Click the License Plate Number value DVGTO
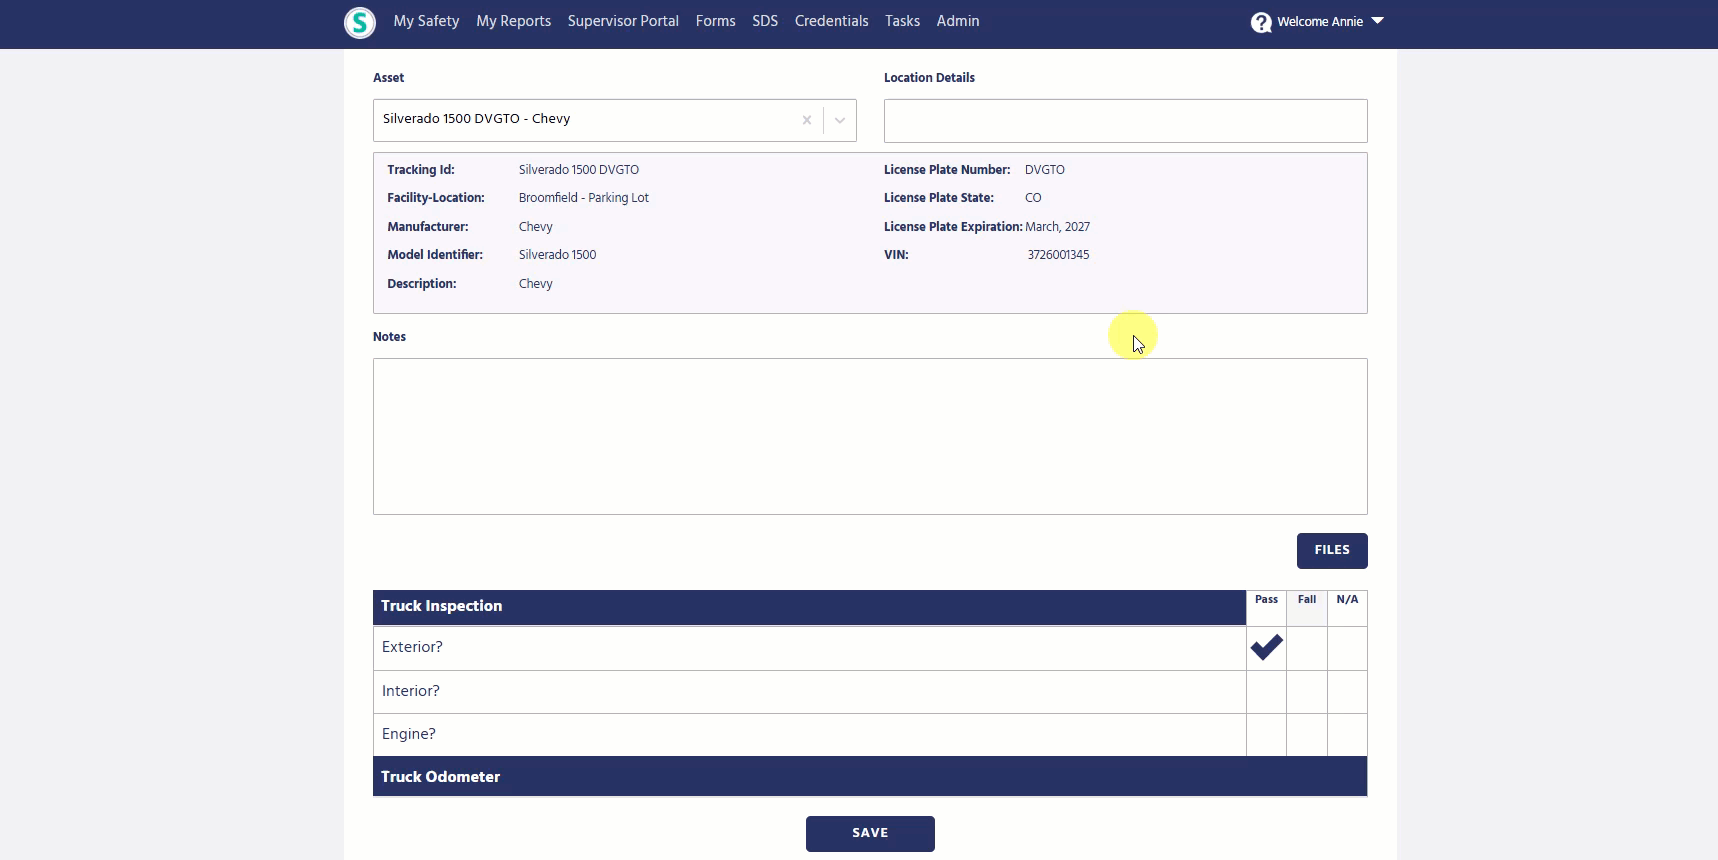 point(1044,170)
